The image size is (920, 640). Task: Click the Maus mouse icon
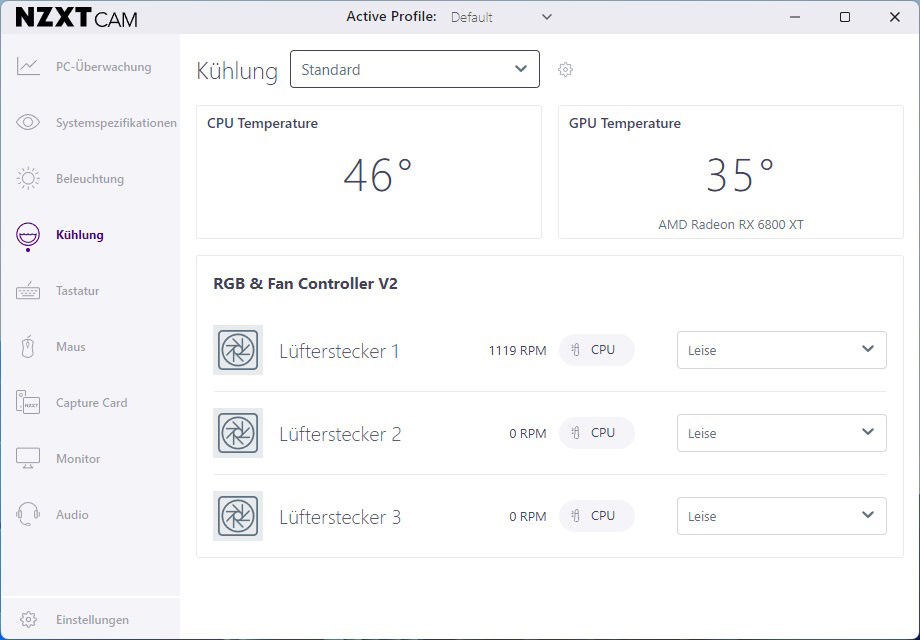click(x=28, y=347)
